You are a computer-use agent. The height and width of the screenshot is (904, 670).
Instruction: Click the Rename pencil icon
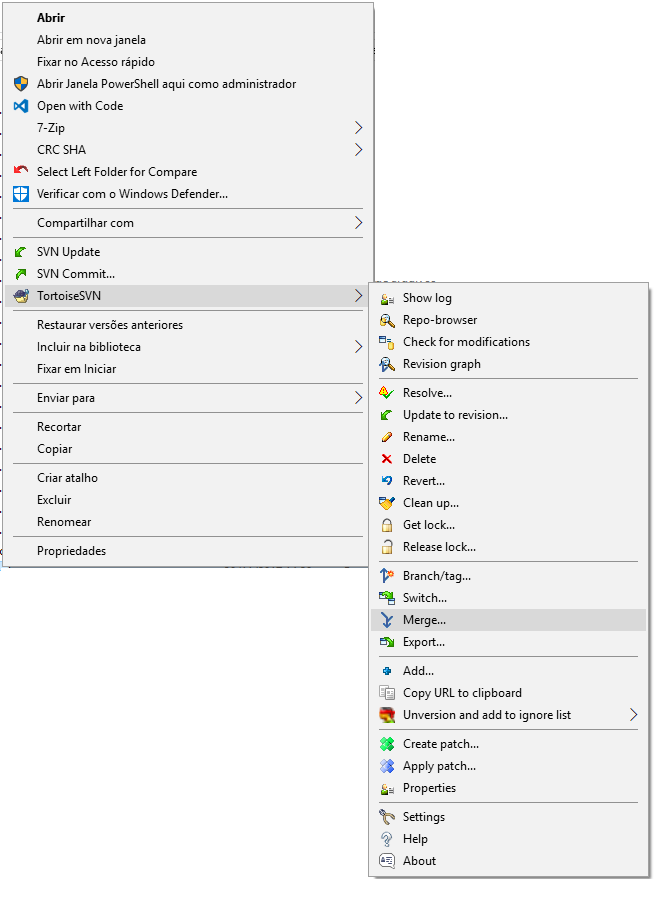point(387,437)
